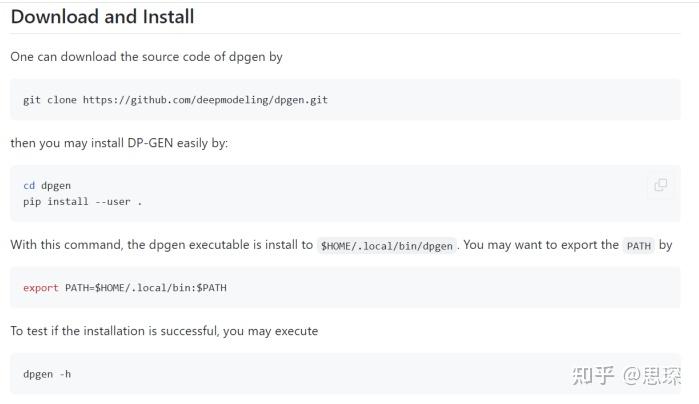Click the blue cd keyword
Viewport: 699px width, 404px height.
29,186
